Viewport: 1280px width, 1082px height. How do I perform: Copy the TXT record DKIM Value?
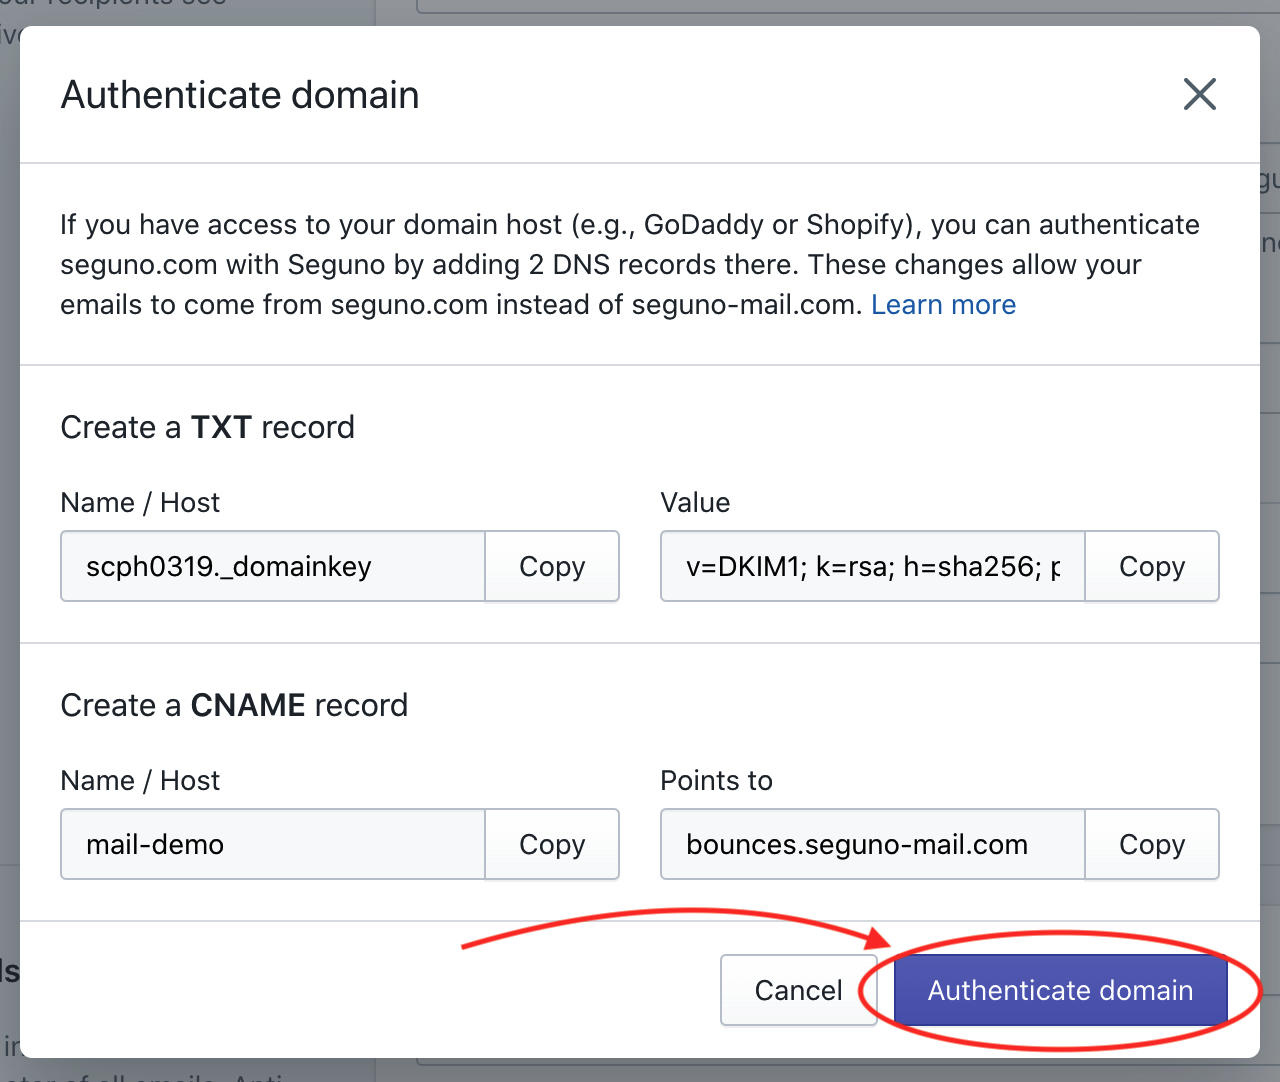click(x=1152, y=566)
